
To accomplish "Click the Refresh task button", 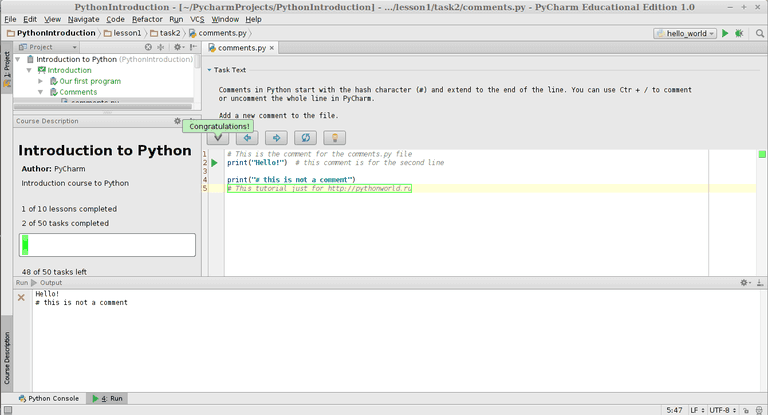I will 305,138.
